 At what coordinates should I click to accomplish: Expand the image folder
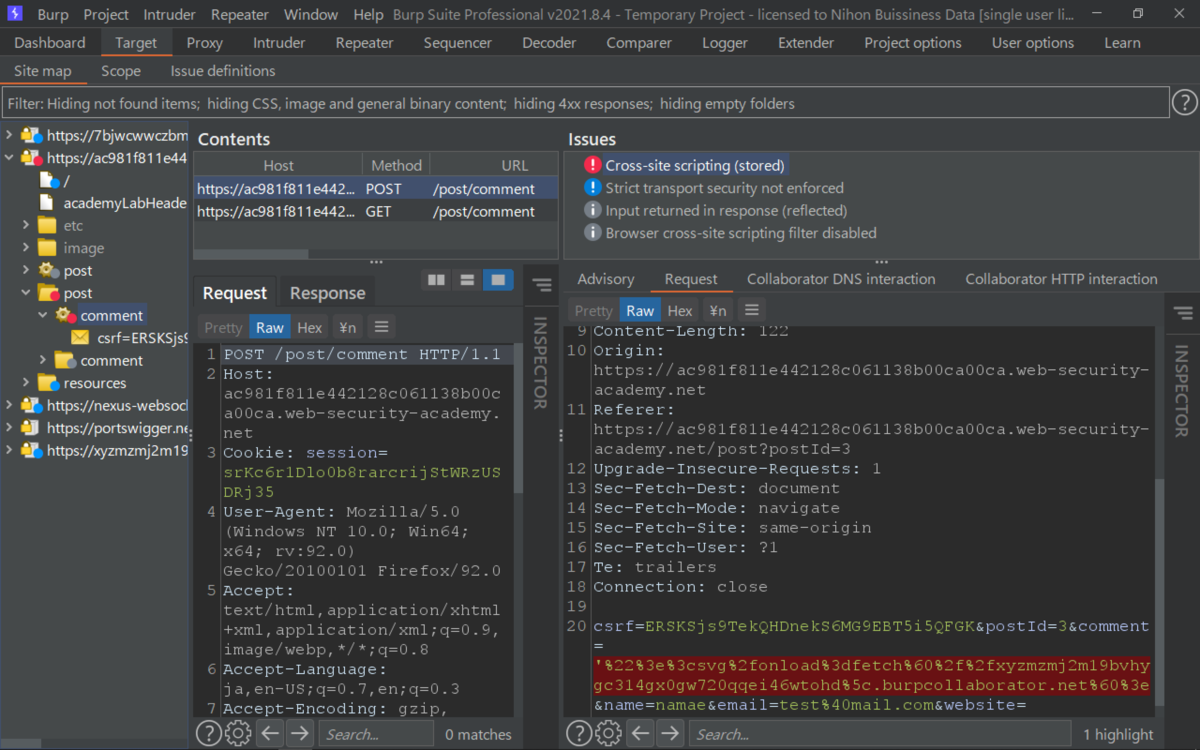click(27, 248)
